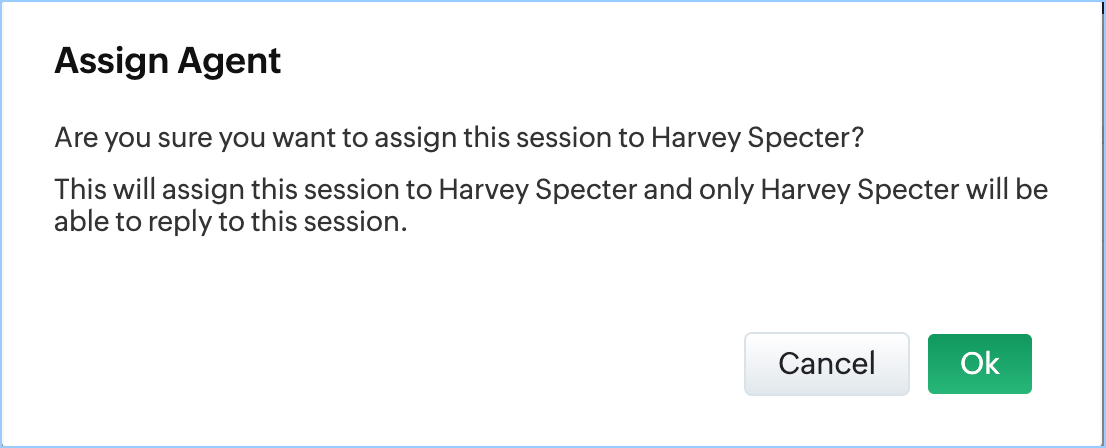
Task: Click the "Are you sure" confirmation question
Action: (459, 136)
